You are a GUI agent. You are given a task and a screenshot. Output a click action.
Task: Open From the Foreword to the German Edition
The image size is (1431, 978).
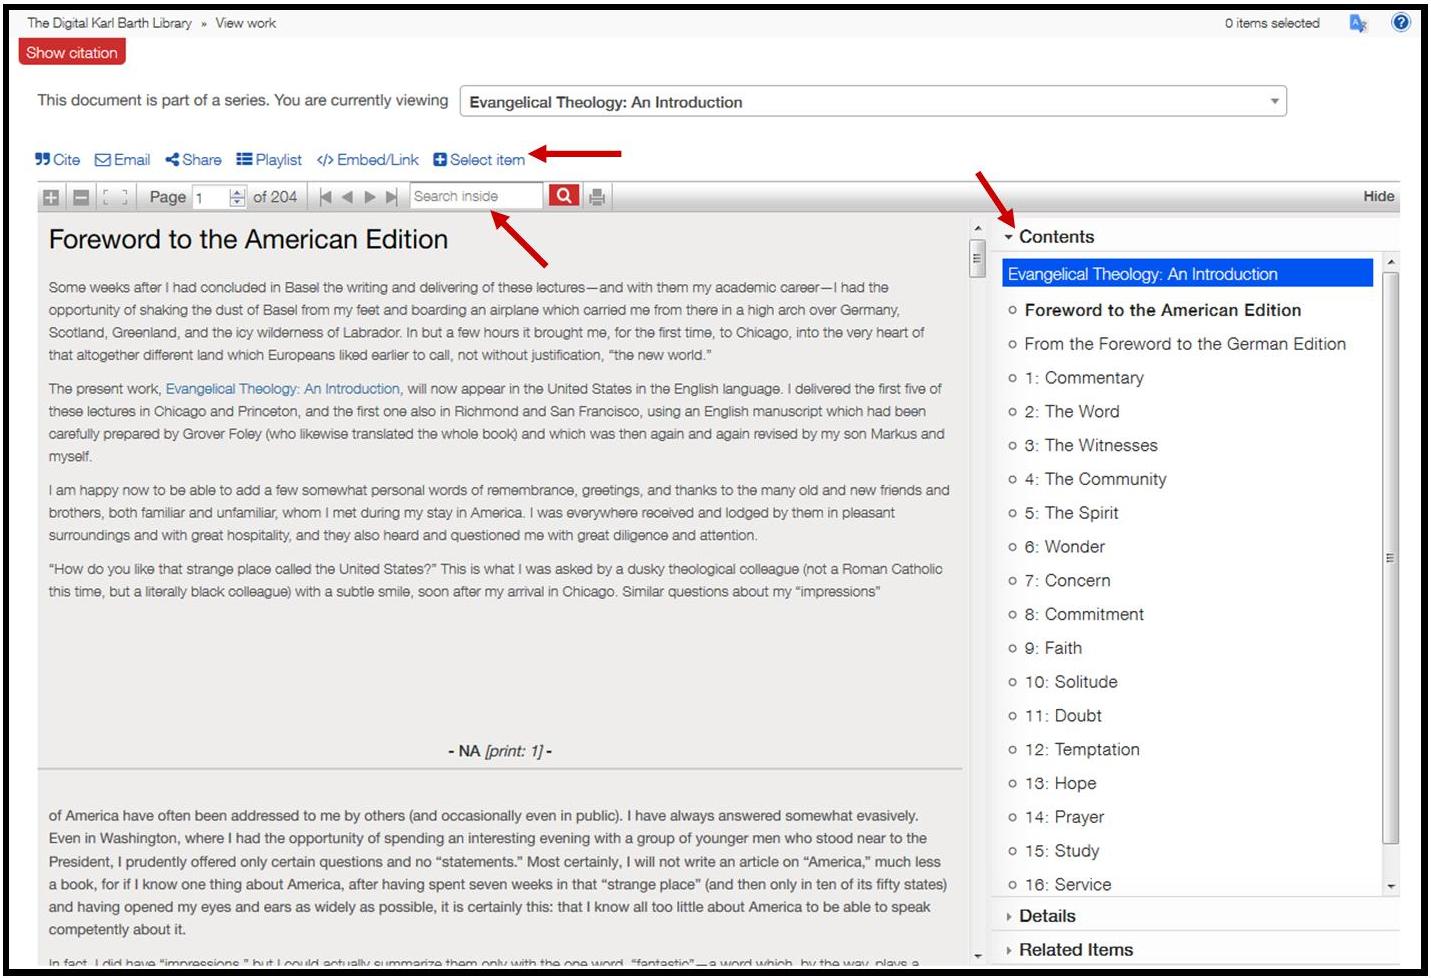(1185, 344)
